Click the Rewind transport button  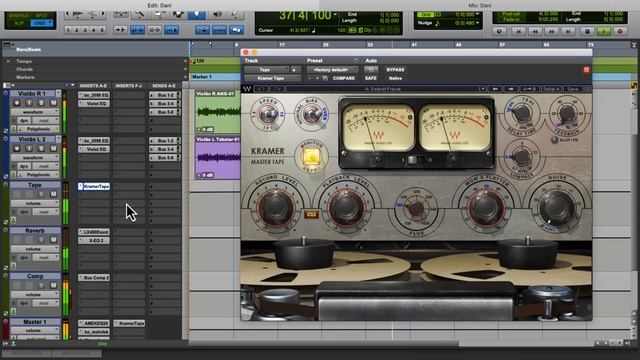535,31
